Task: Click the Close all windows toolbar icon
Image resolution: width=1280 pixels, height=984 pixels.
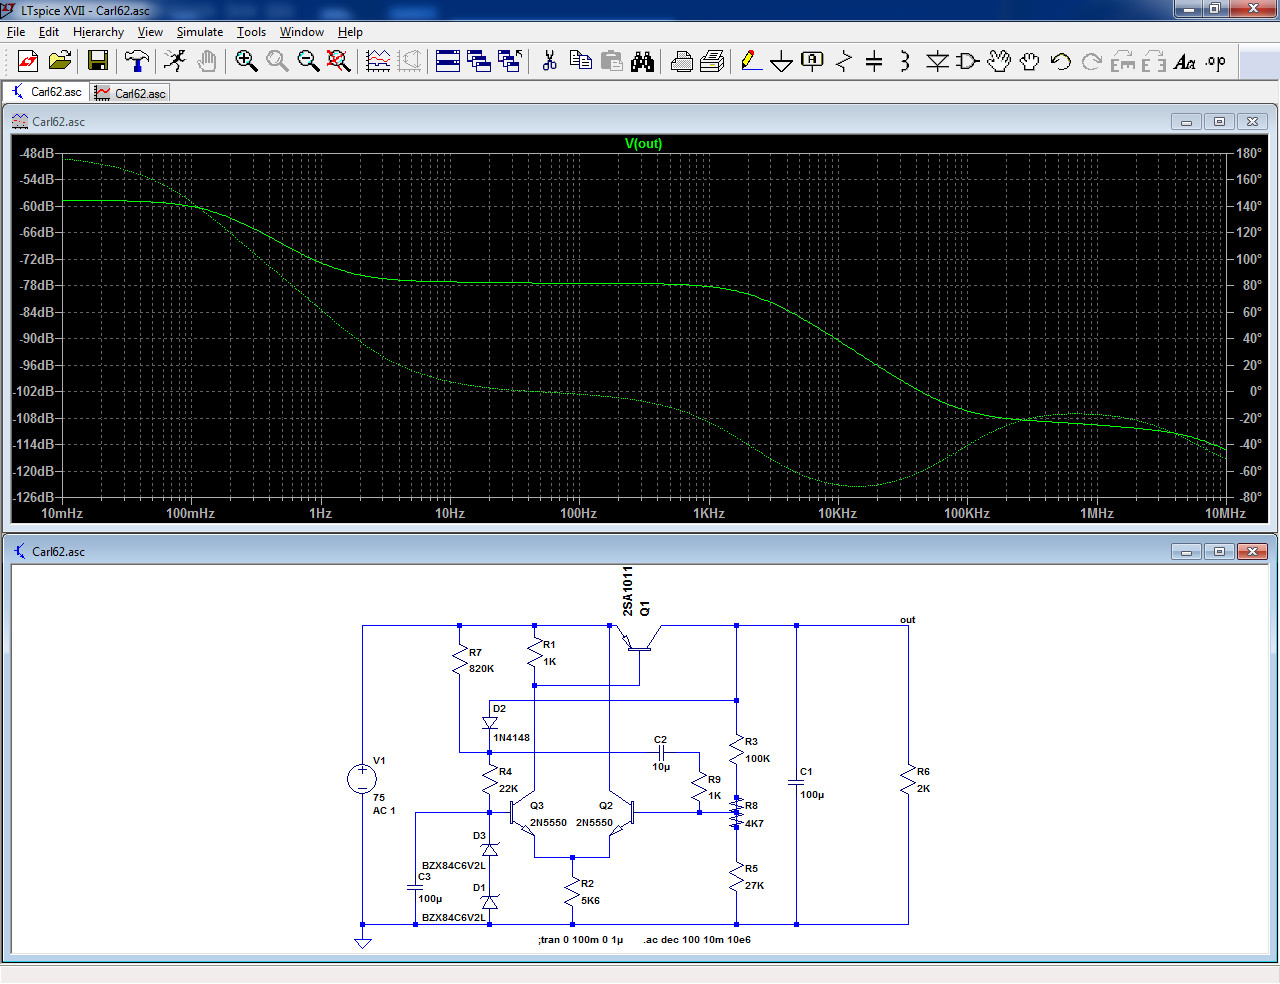Action: pos(510,62)
